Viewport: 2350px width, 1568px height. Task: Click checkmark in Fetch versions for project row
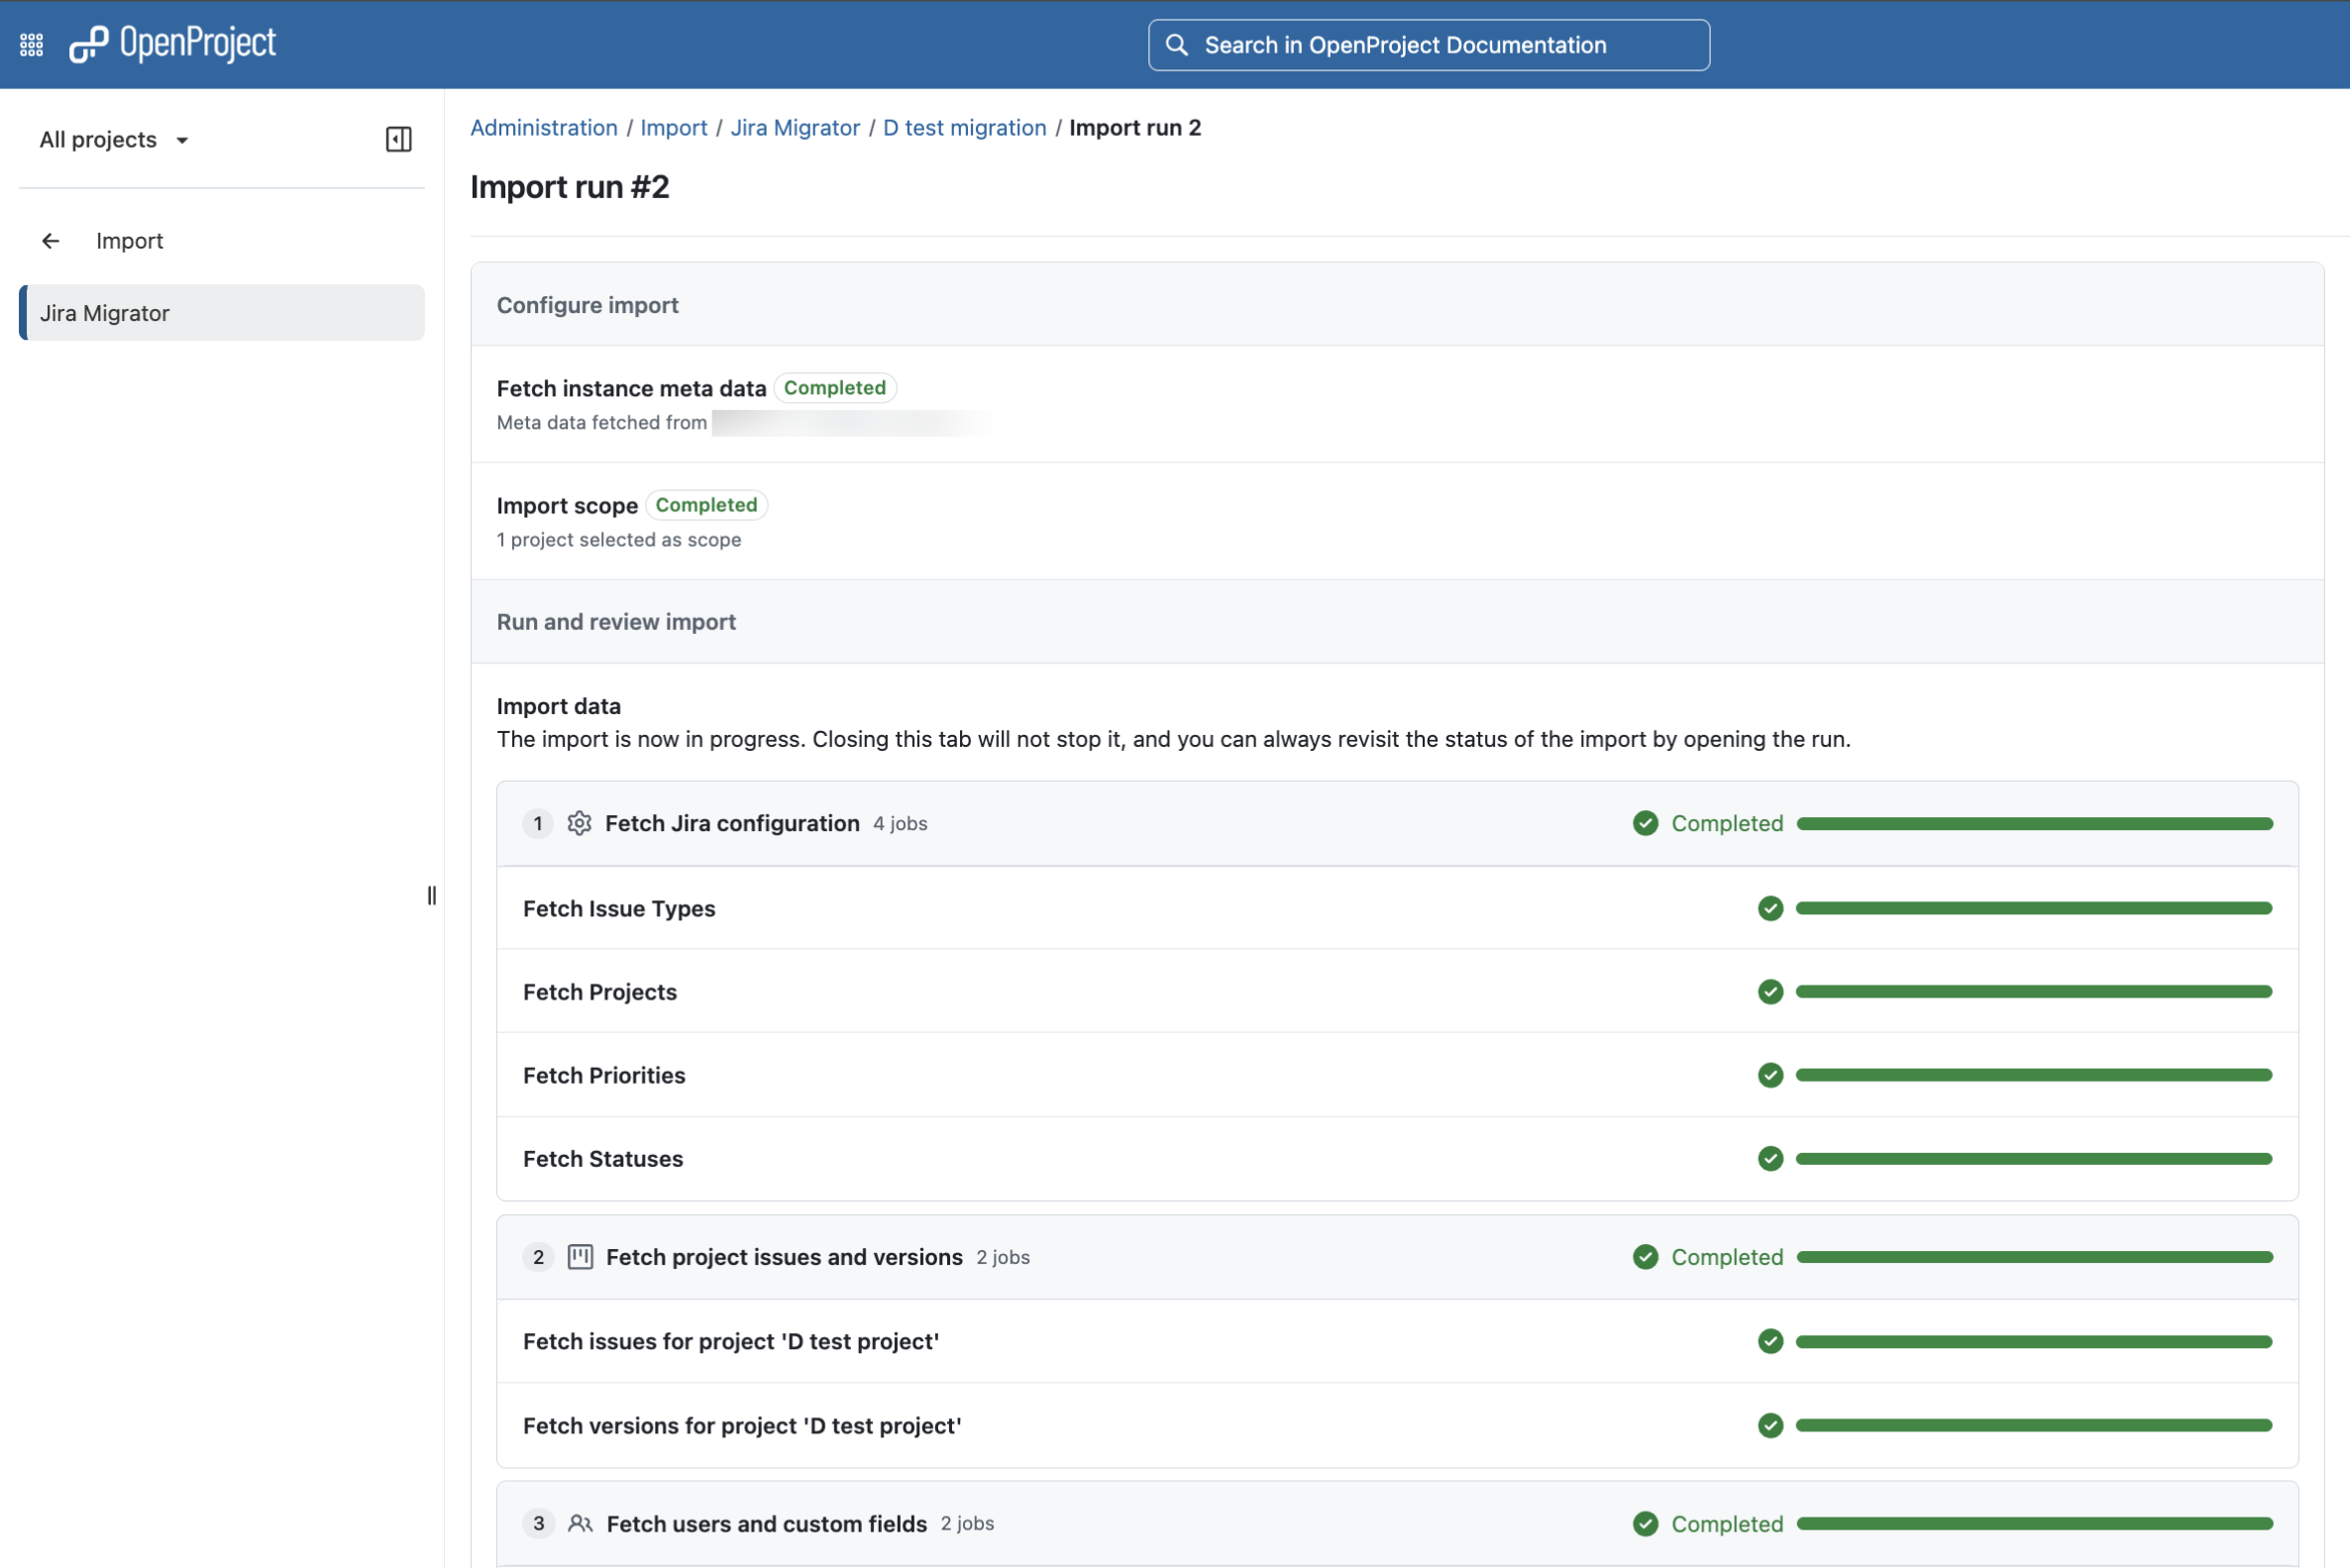[x=1770, y=1426]
